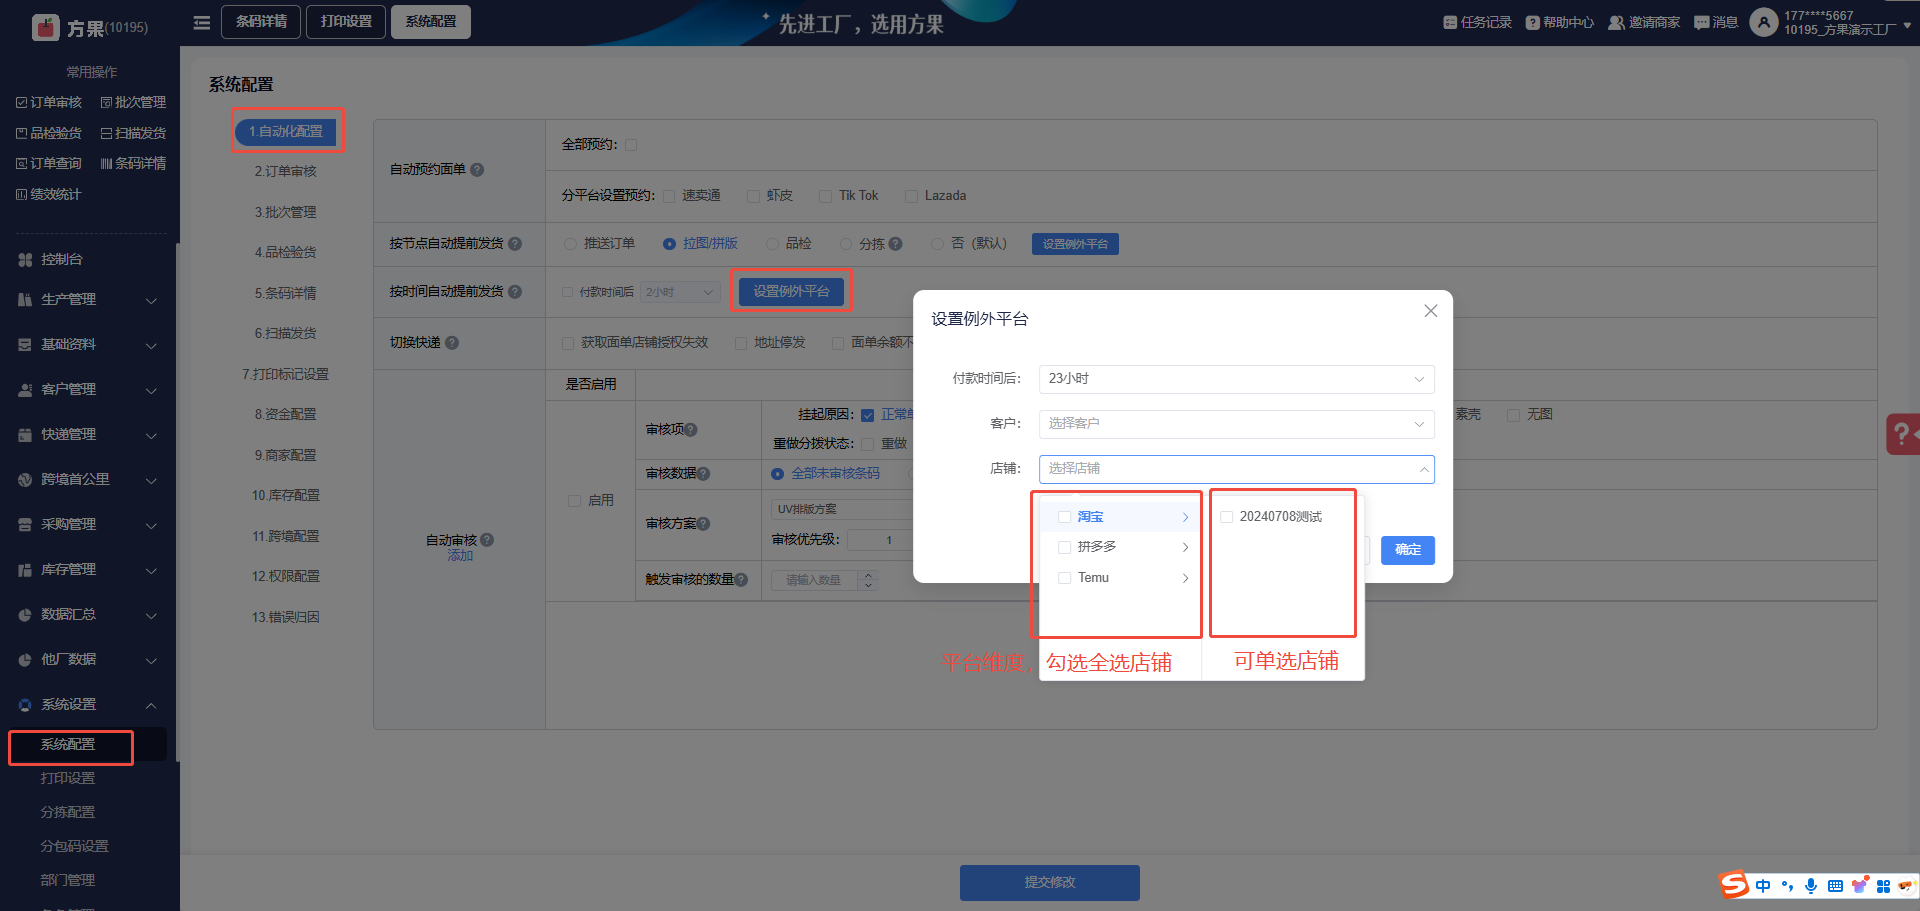Check the 全部预约 checkbox
The image size is (1920, 911).
[631, 145]
